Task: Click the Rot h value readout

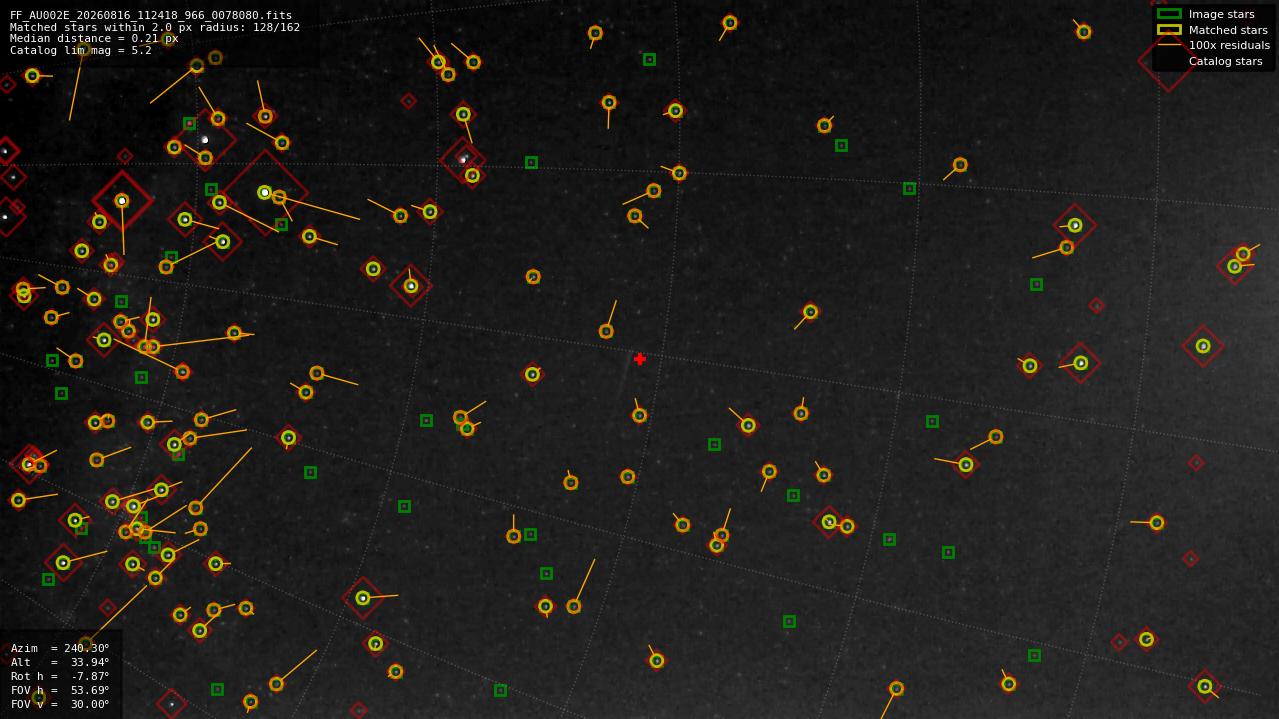Action: coord(60,676)
